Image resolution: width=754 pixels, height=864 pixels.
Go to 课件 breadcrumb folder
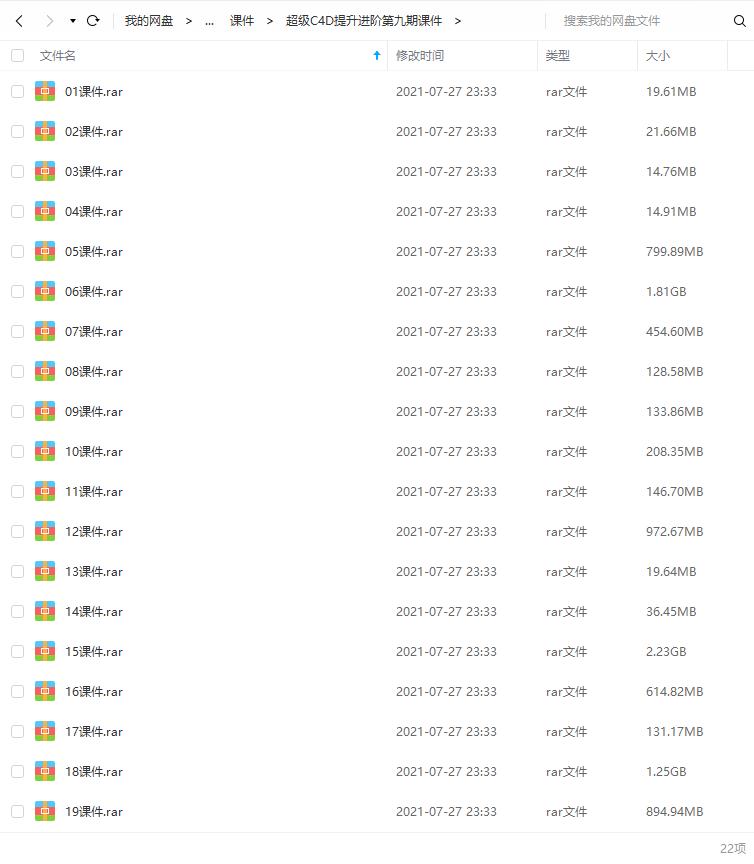pyautogui.click(x=242, y=21)
